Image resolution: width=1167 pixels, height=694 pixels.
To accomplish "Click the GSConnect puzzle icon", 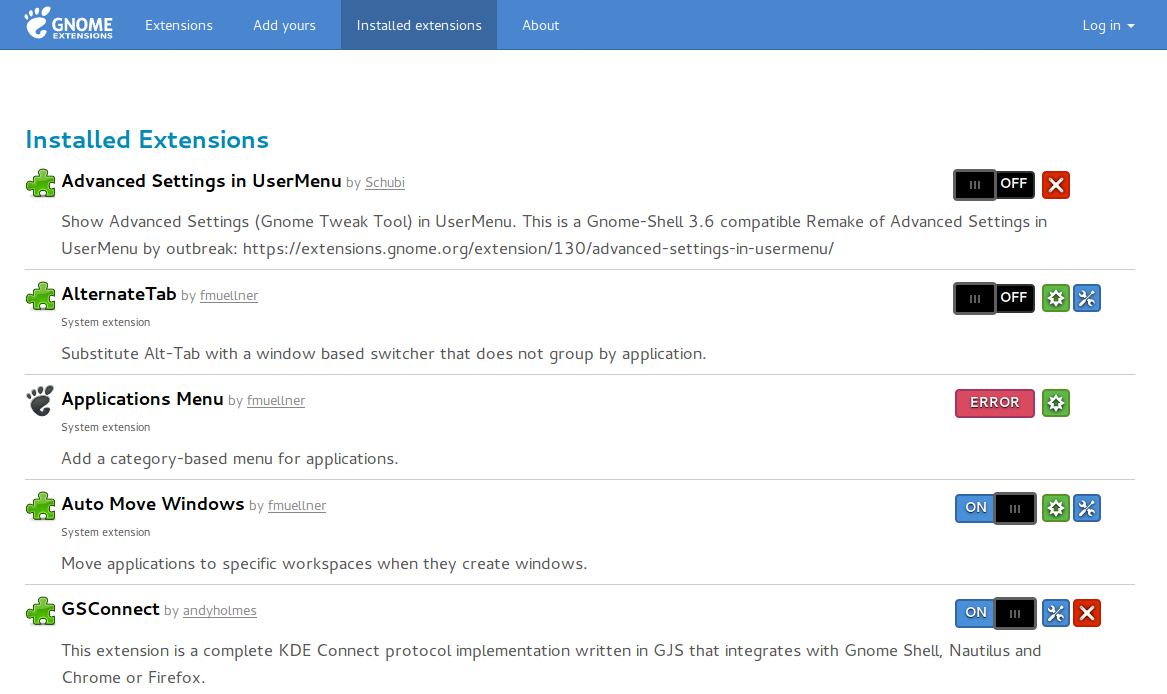I will coord(41,611).
